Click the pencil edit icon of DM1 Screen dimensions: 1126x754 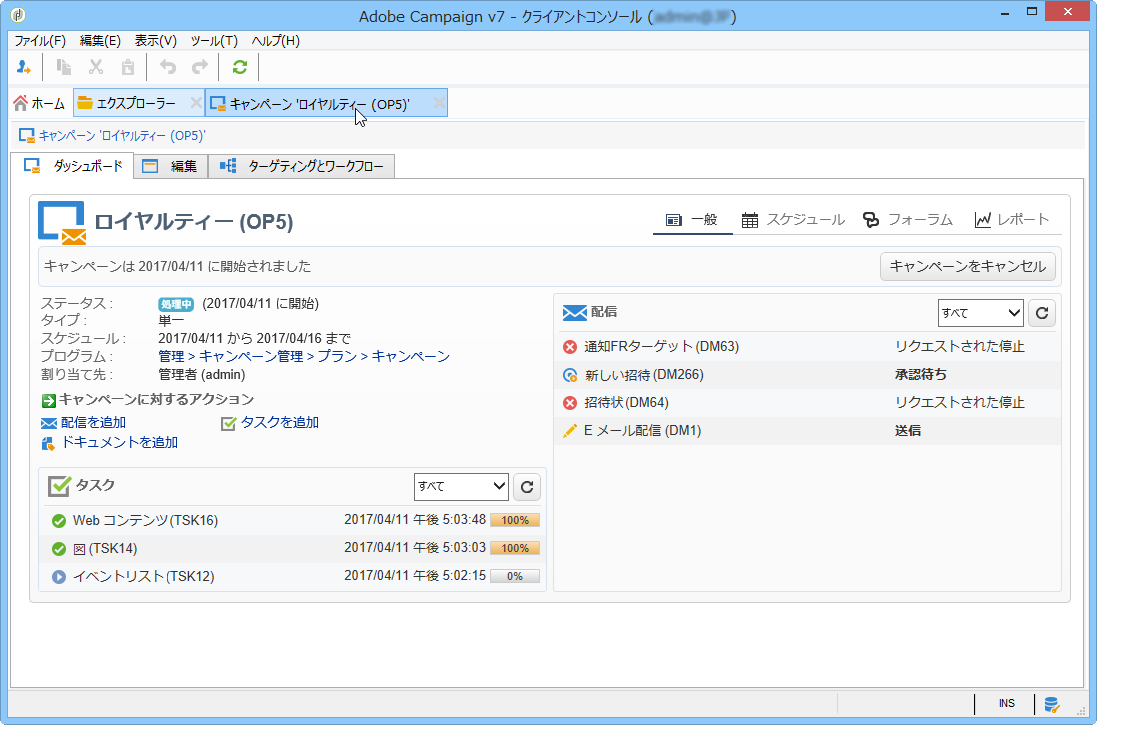point(569,431)
